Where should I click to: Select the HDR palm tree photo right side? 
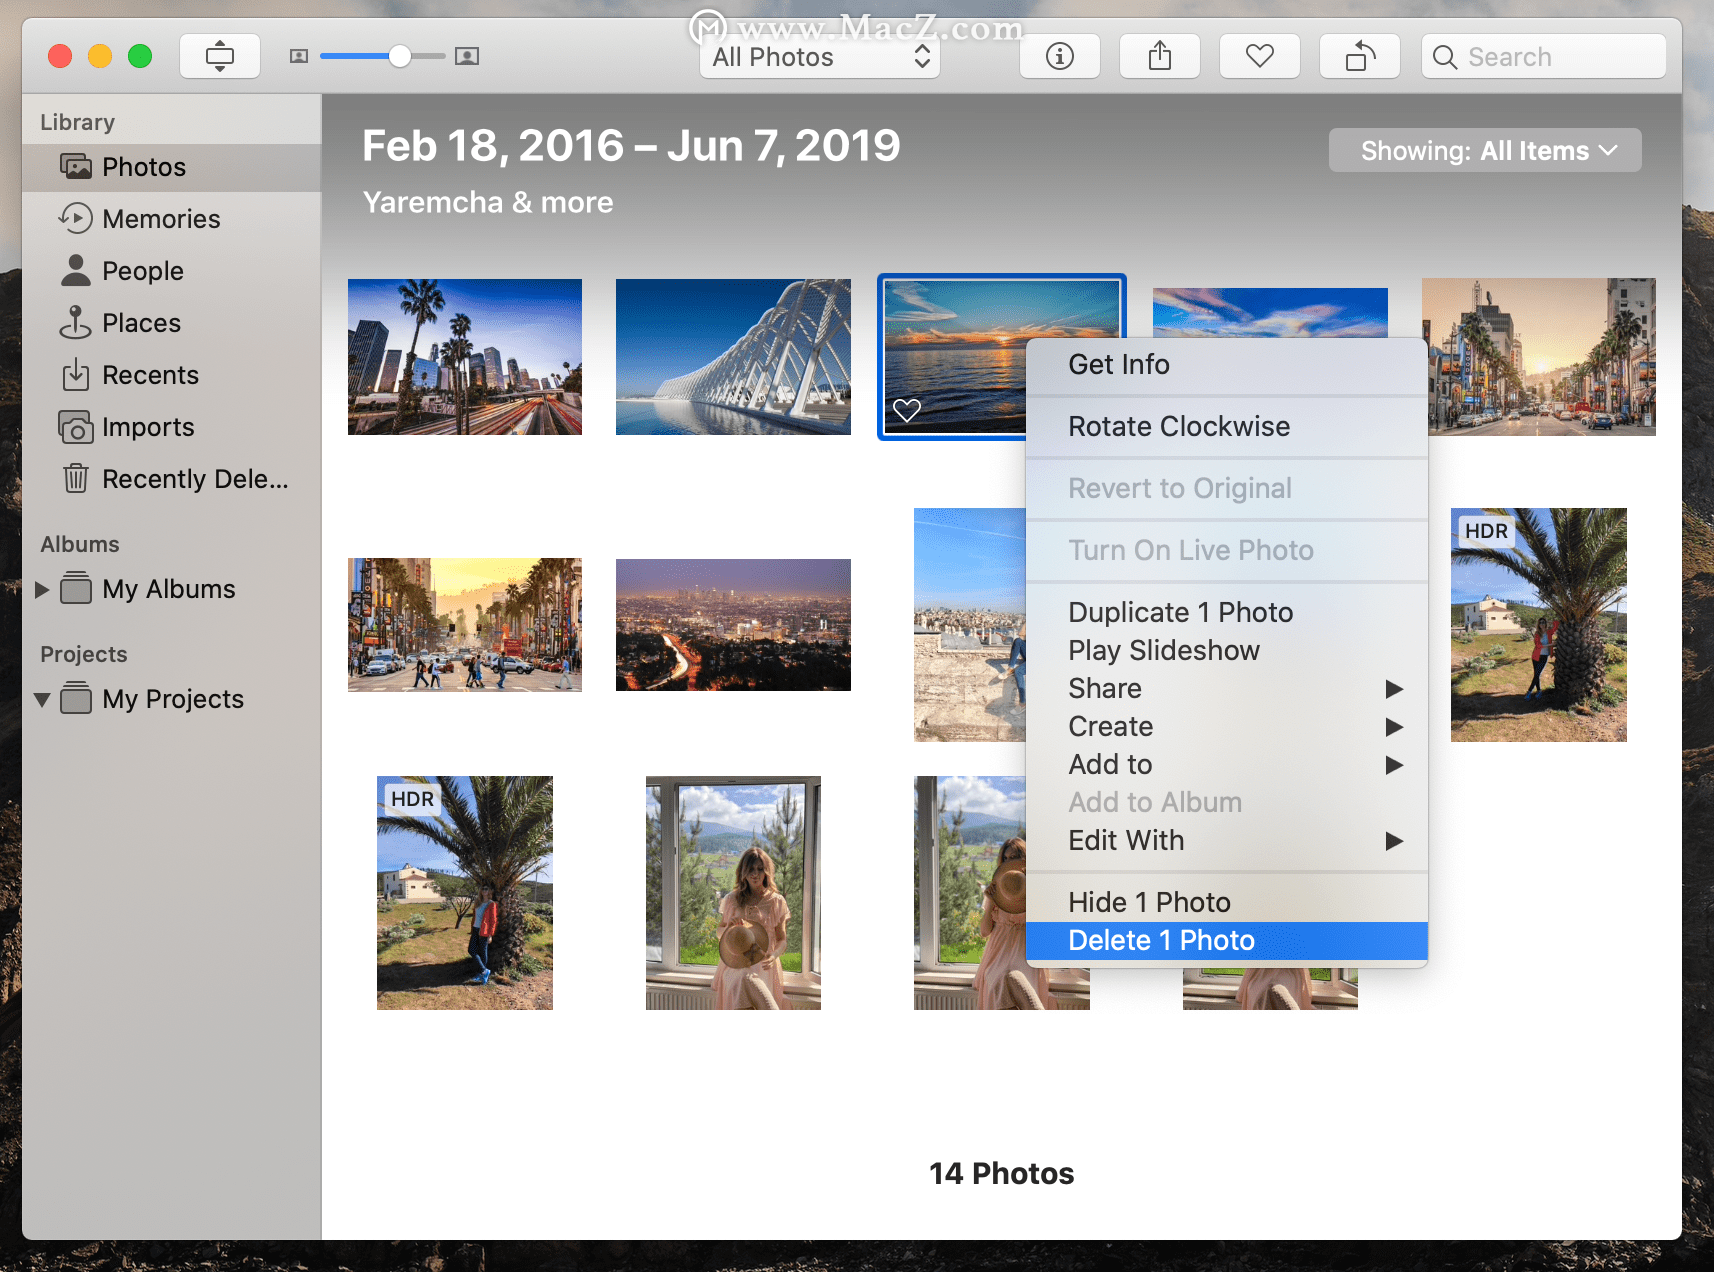point(1539,625)
